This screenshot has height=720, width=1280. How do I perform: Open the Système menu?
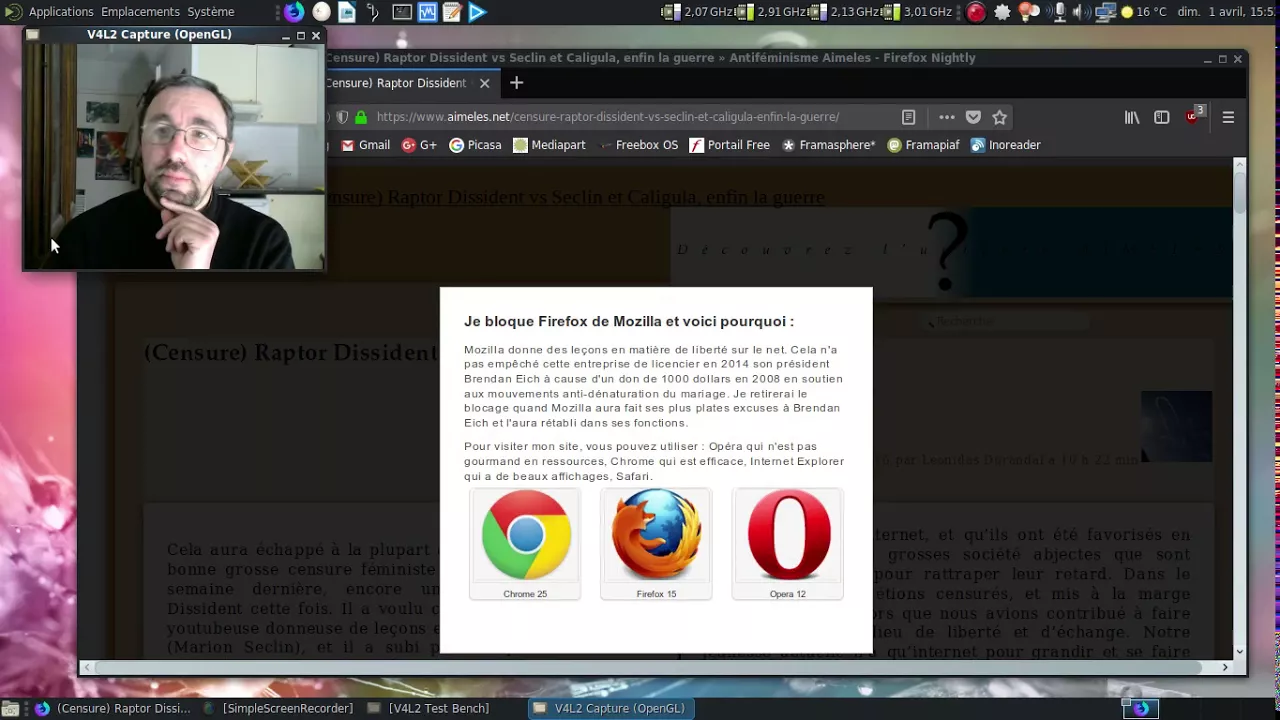tap(211, 12)
